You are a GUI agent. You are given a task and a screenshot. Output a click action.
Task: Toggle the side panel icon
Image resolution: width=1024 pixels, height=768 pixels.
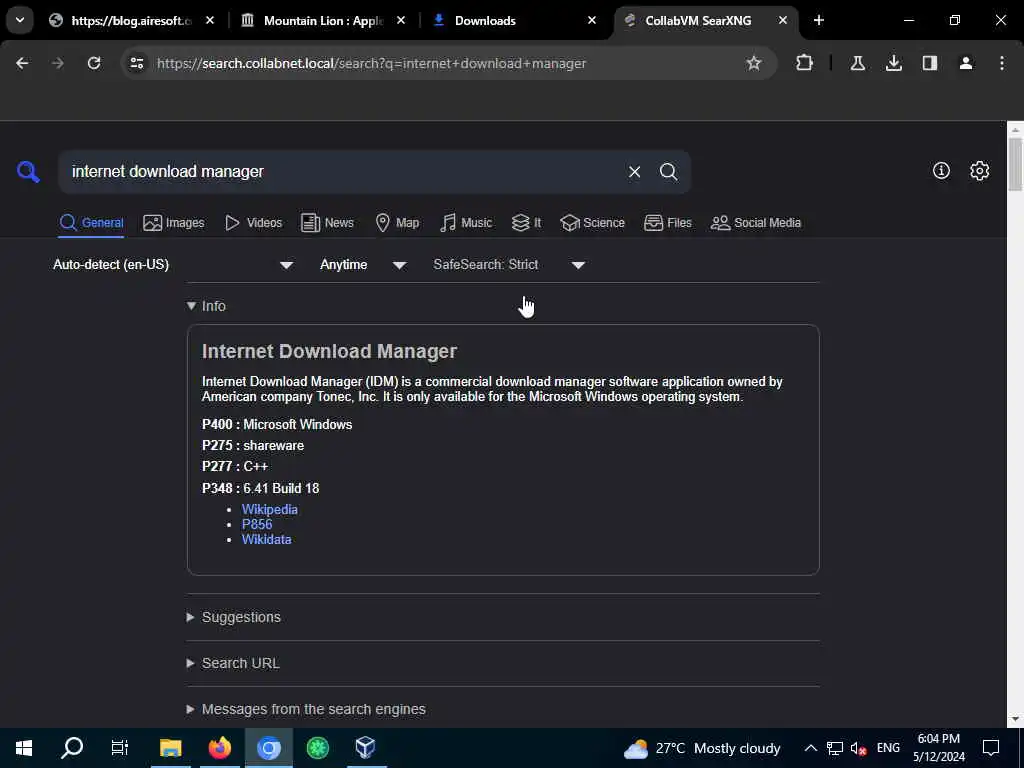pos(930,63)
